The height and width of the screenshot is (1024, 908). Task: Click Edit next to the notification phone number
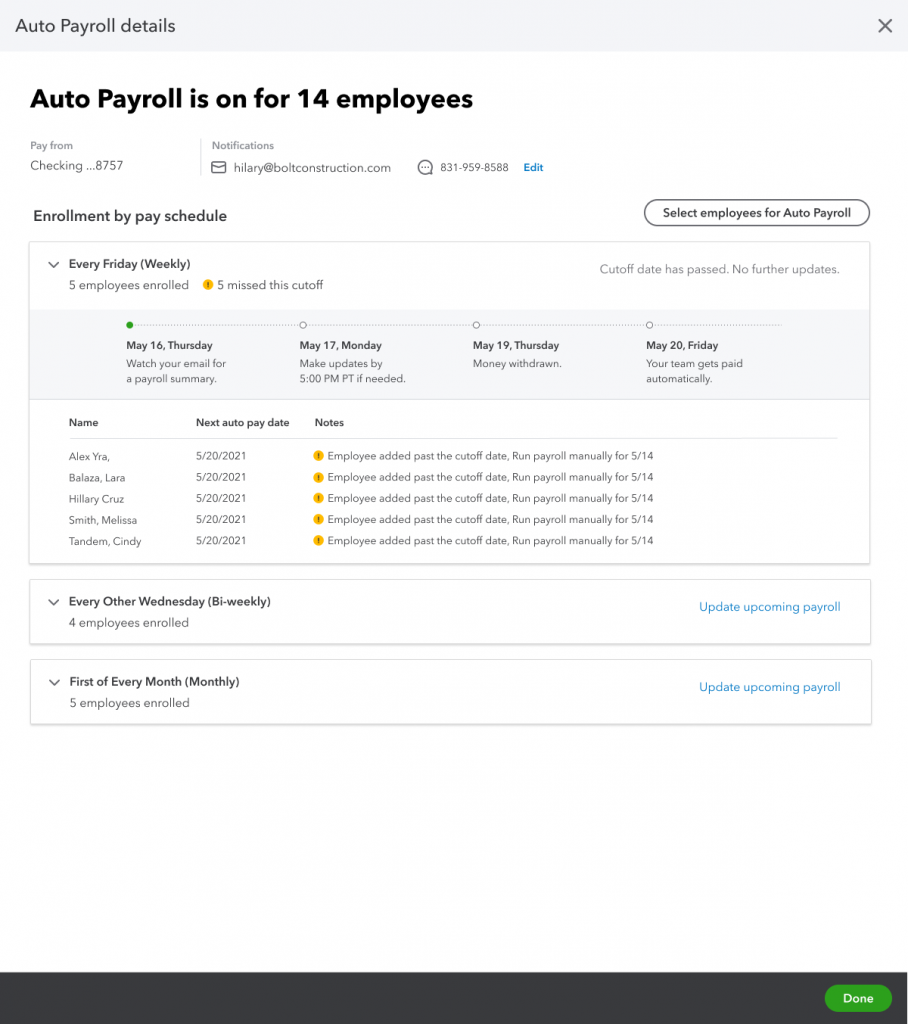pyautogui.click(x=533, y=168)
